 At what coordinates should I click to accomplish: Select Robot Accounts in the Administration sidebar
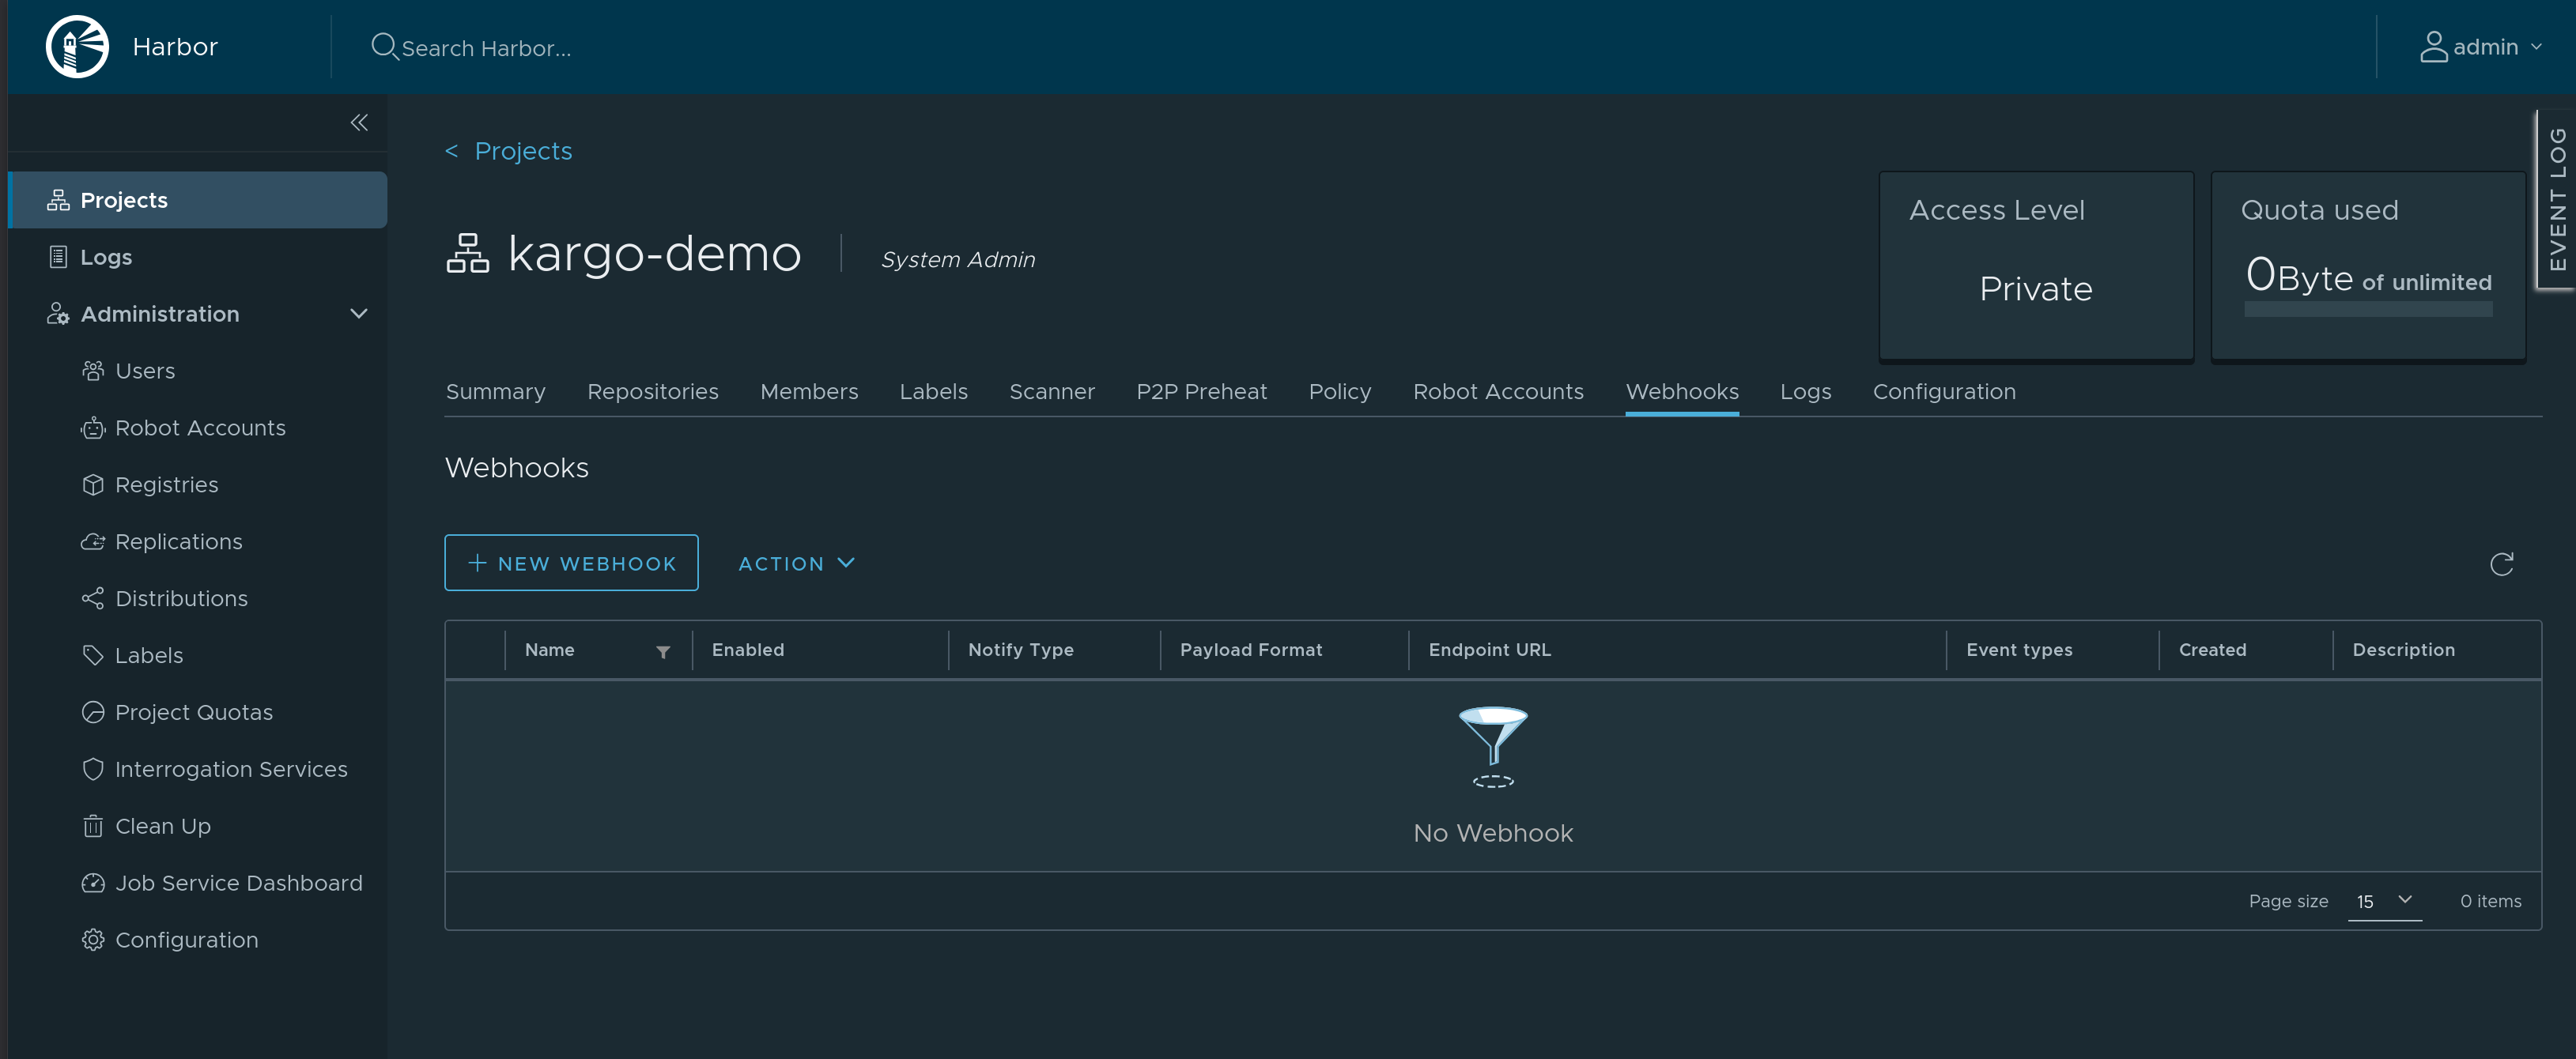click(x=200, y=427)
